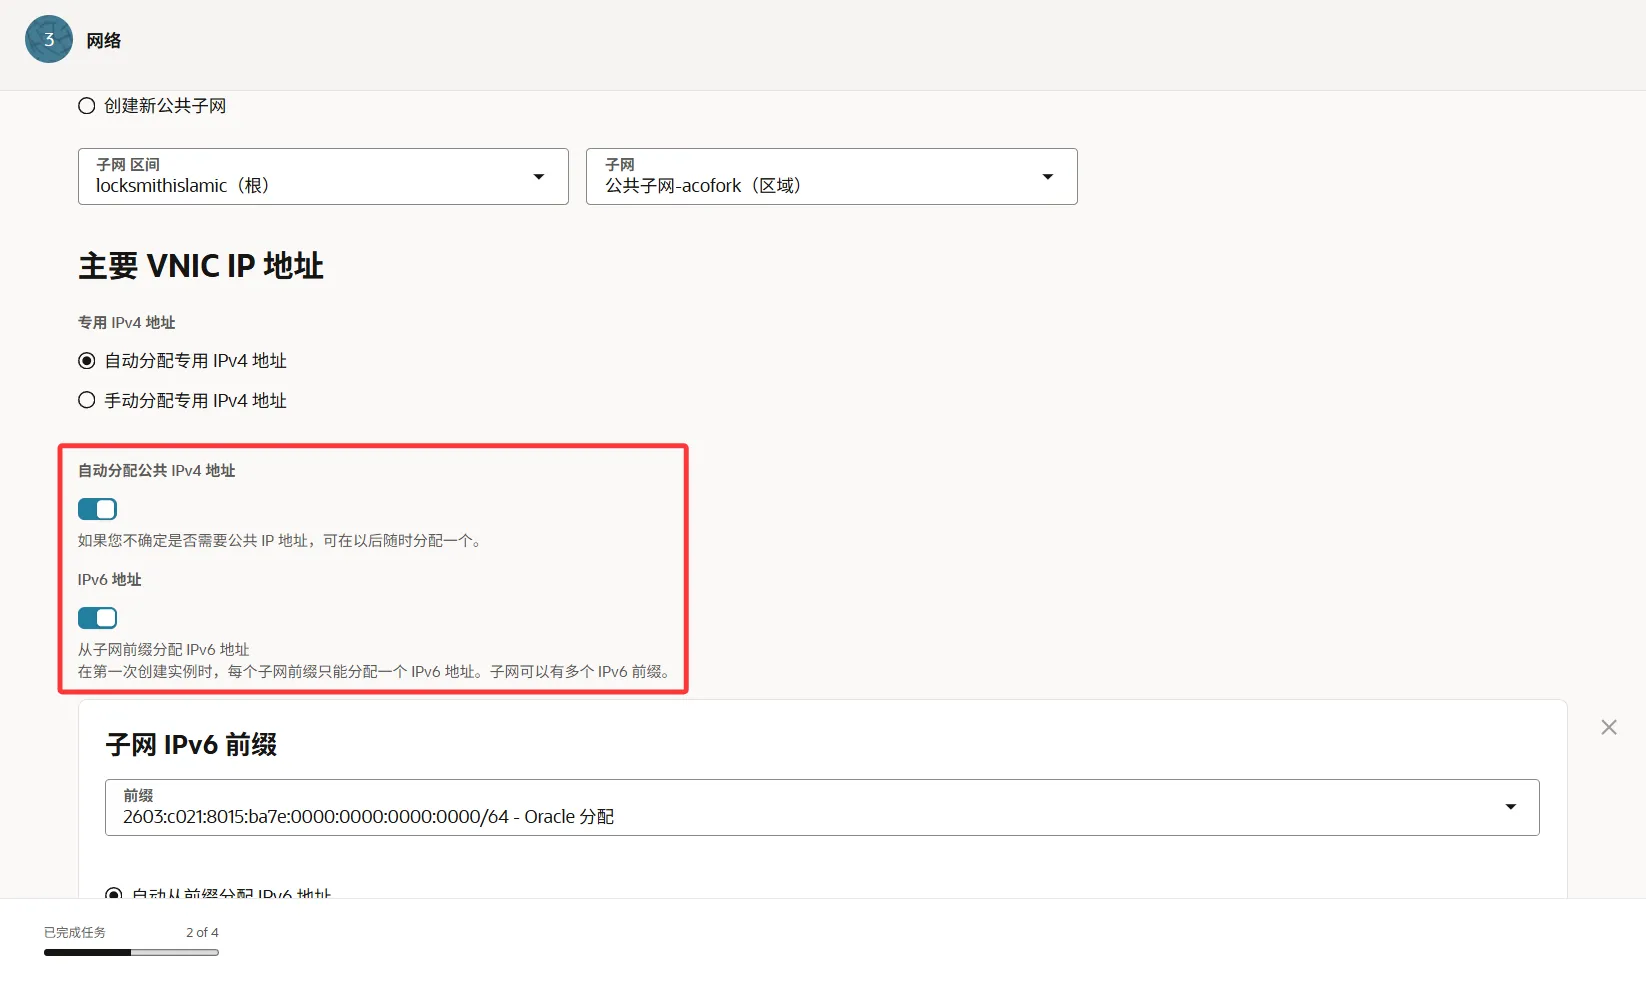
Task: Disable the 自动分配公共 IPv4 地址 toggle
Action: click(x=98, y=509)
